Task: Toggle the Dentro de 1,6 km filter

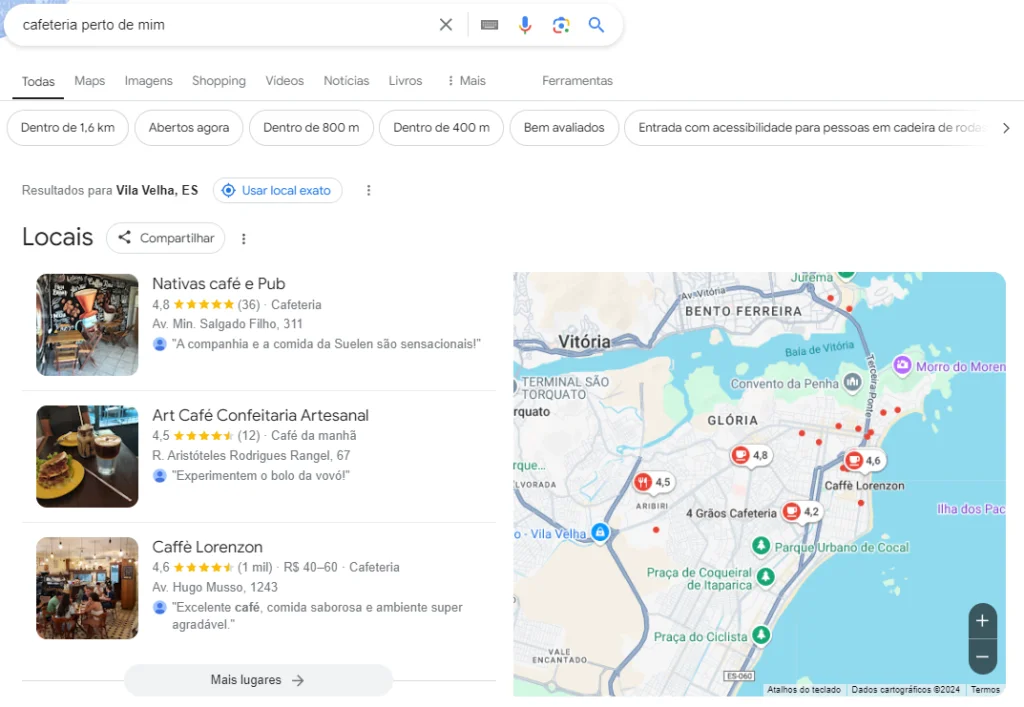Action: [x=68, y=127]
